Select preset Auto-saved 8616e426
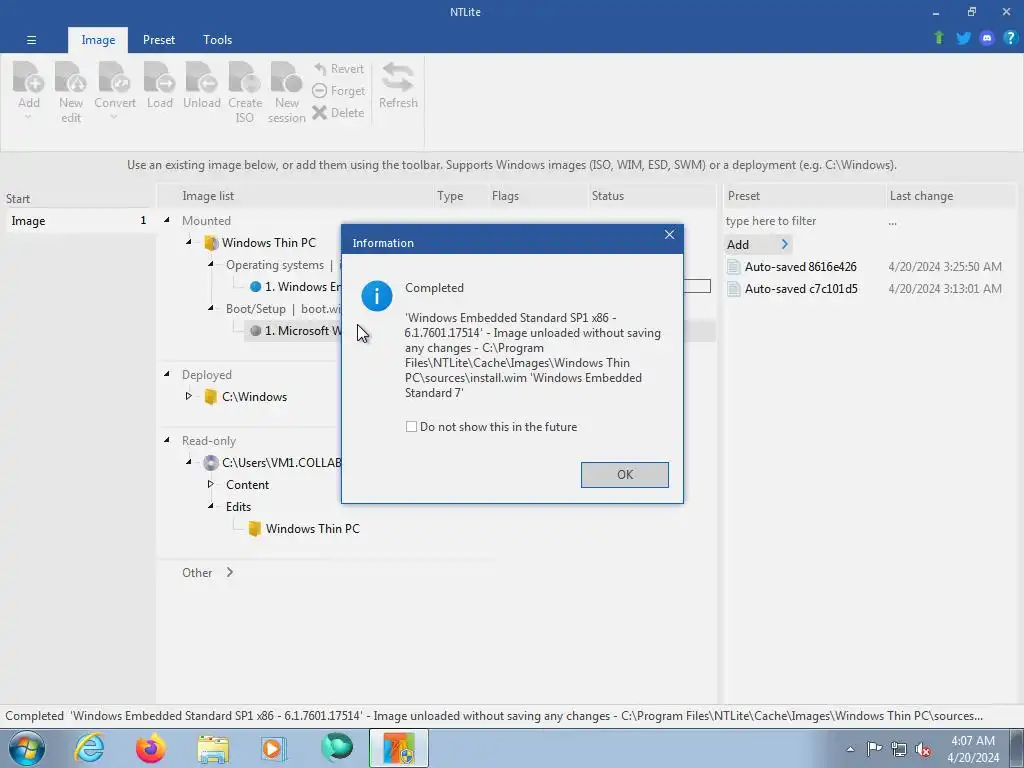Image resolution: width=1024 pixels, height=768 pixels. click(x=792, y=266)
